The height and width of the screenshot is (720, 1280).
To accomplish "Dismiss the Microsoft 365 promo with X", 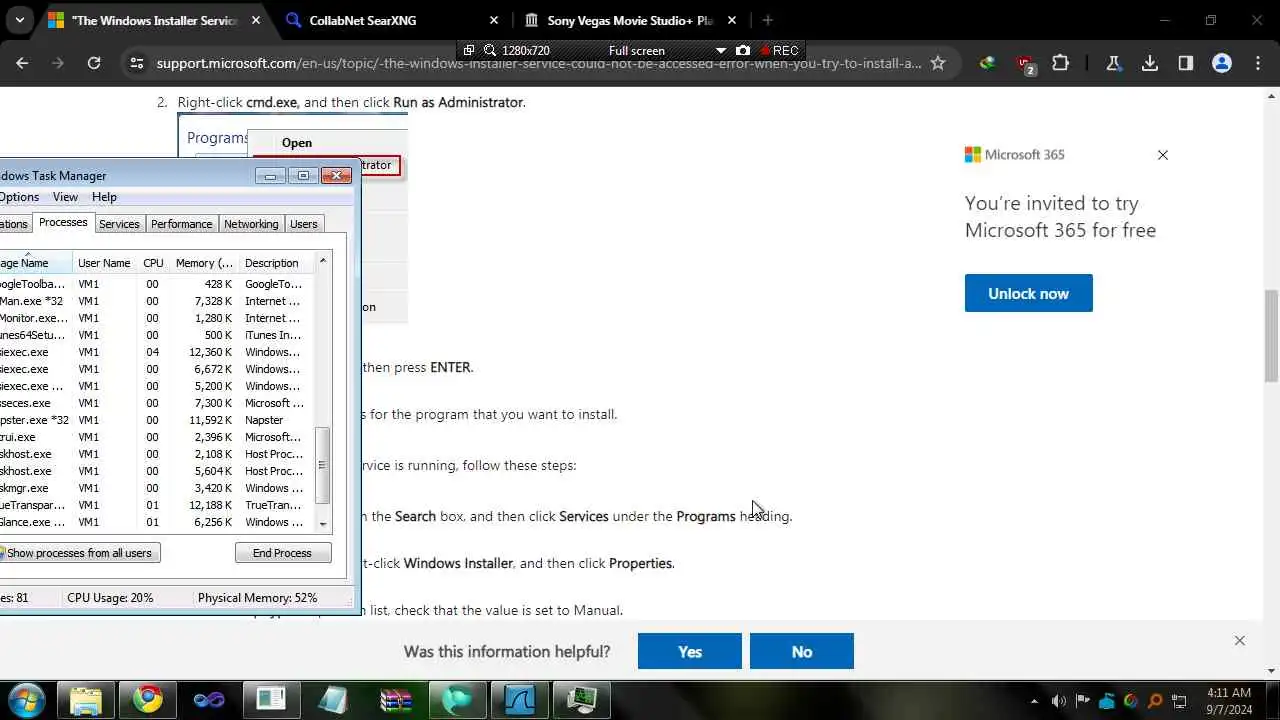I will point(1162,155).
